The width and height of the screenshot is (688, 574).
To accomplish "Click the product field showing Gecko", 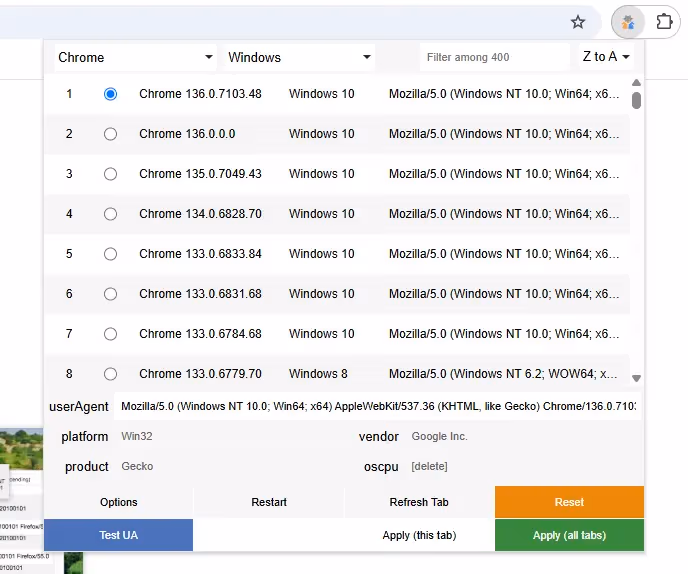I will click(233, 466).
